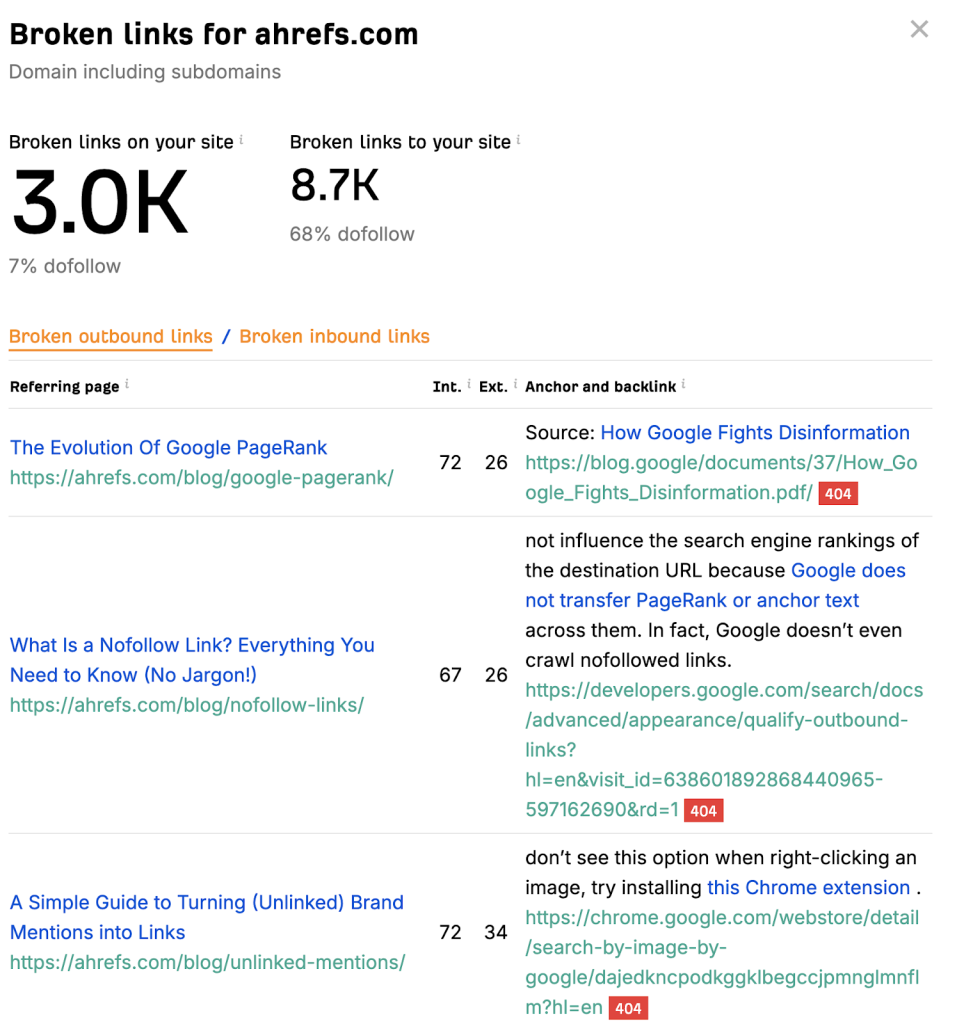
Task: Open the ahrefs.com/blog/google-pagerank/ URL
Action: pos(201,478)
